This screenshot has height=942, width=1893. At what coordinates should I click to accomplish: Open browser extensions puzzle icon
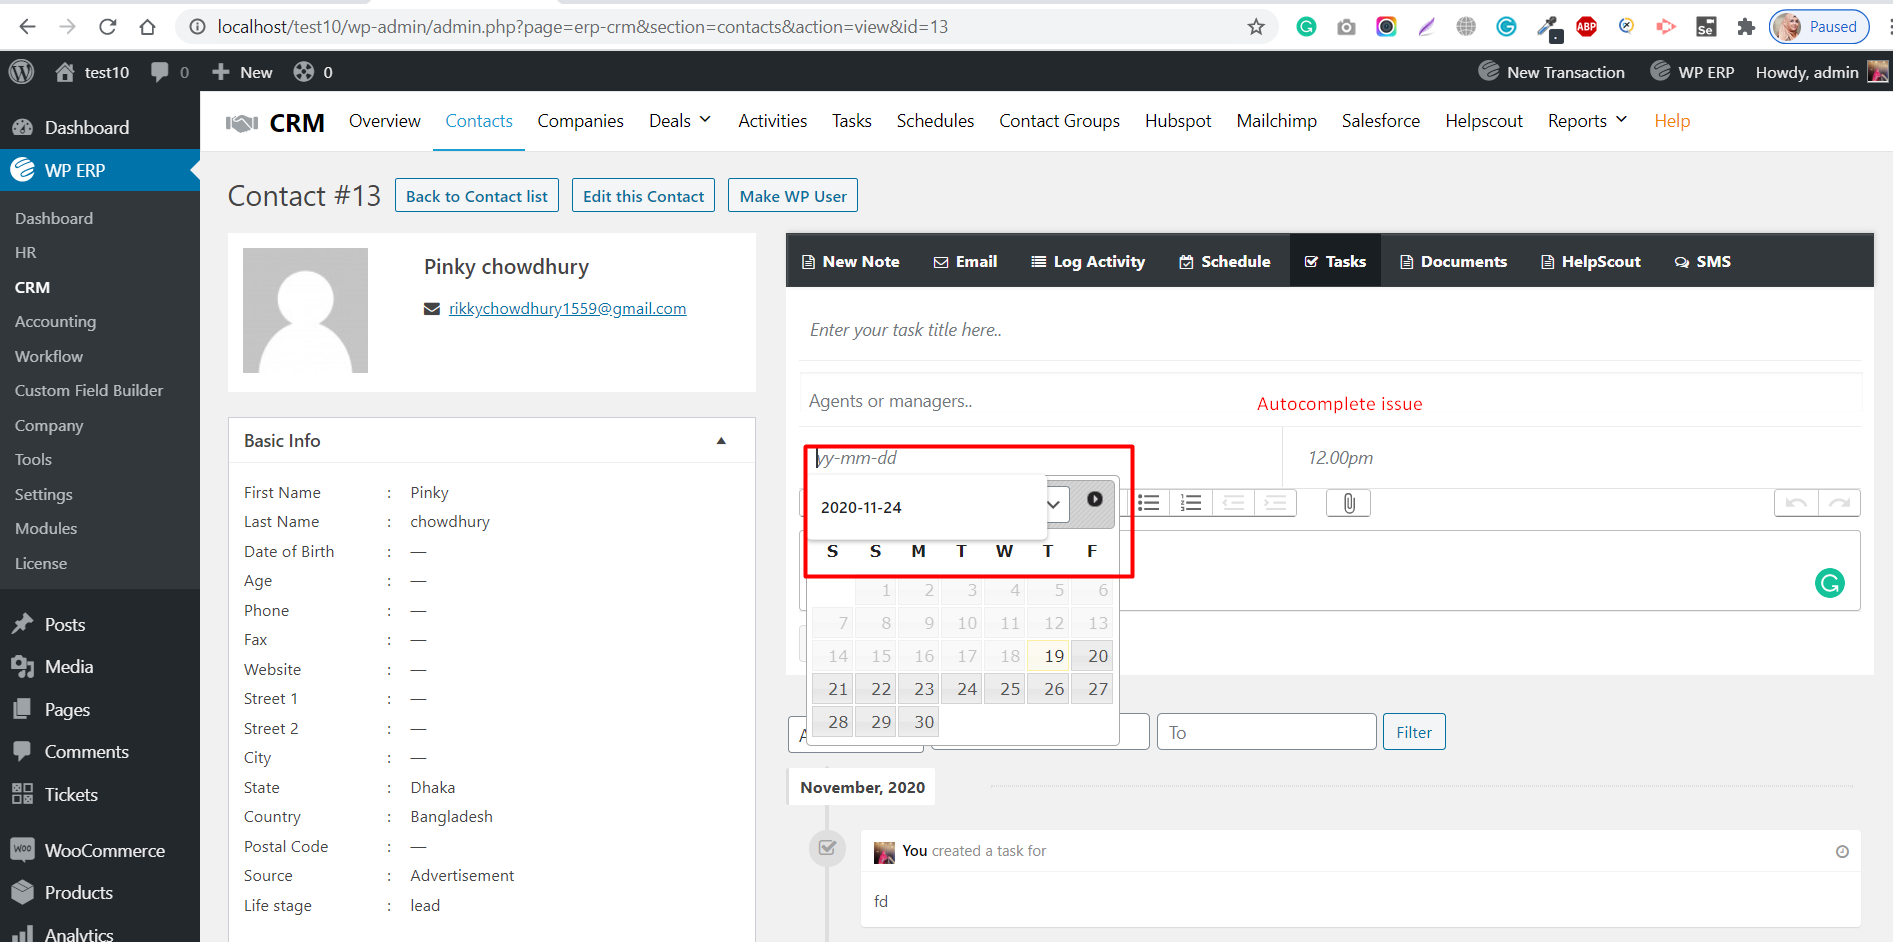(1746, 27)
